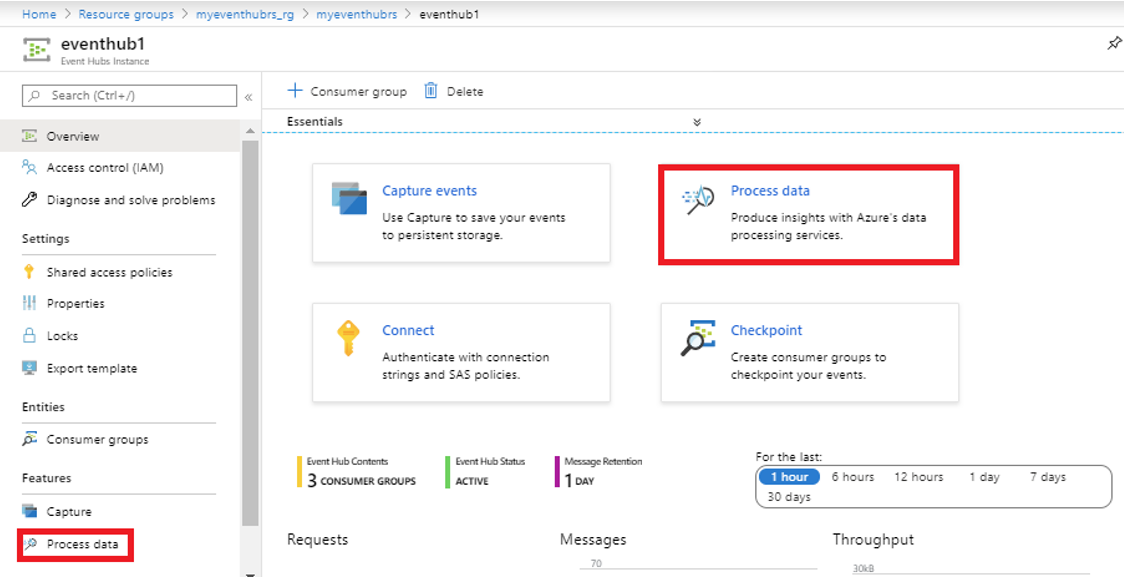Go to myeventhubrs breadcrumb
The height and width of the screenshot is (579, 1124).
tap(356, 14)
